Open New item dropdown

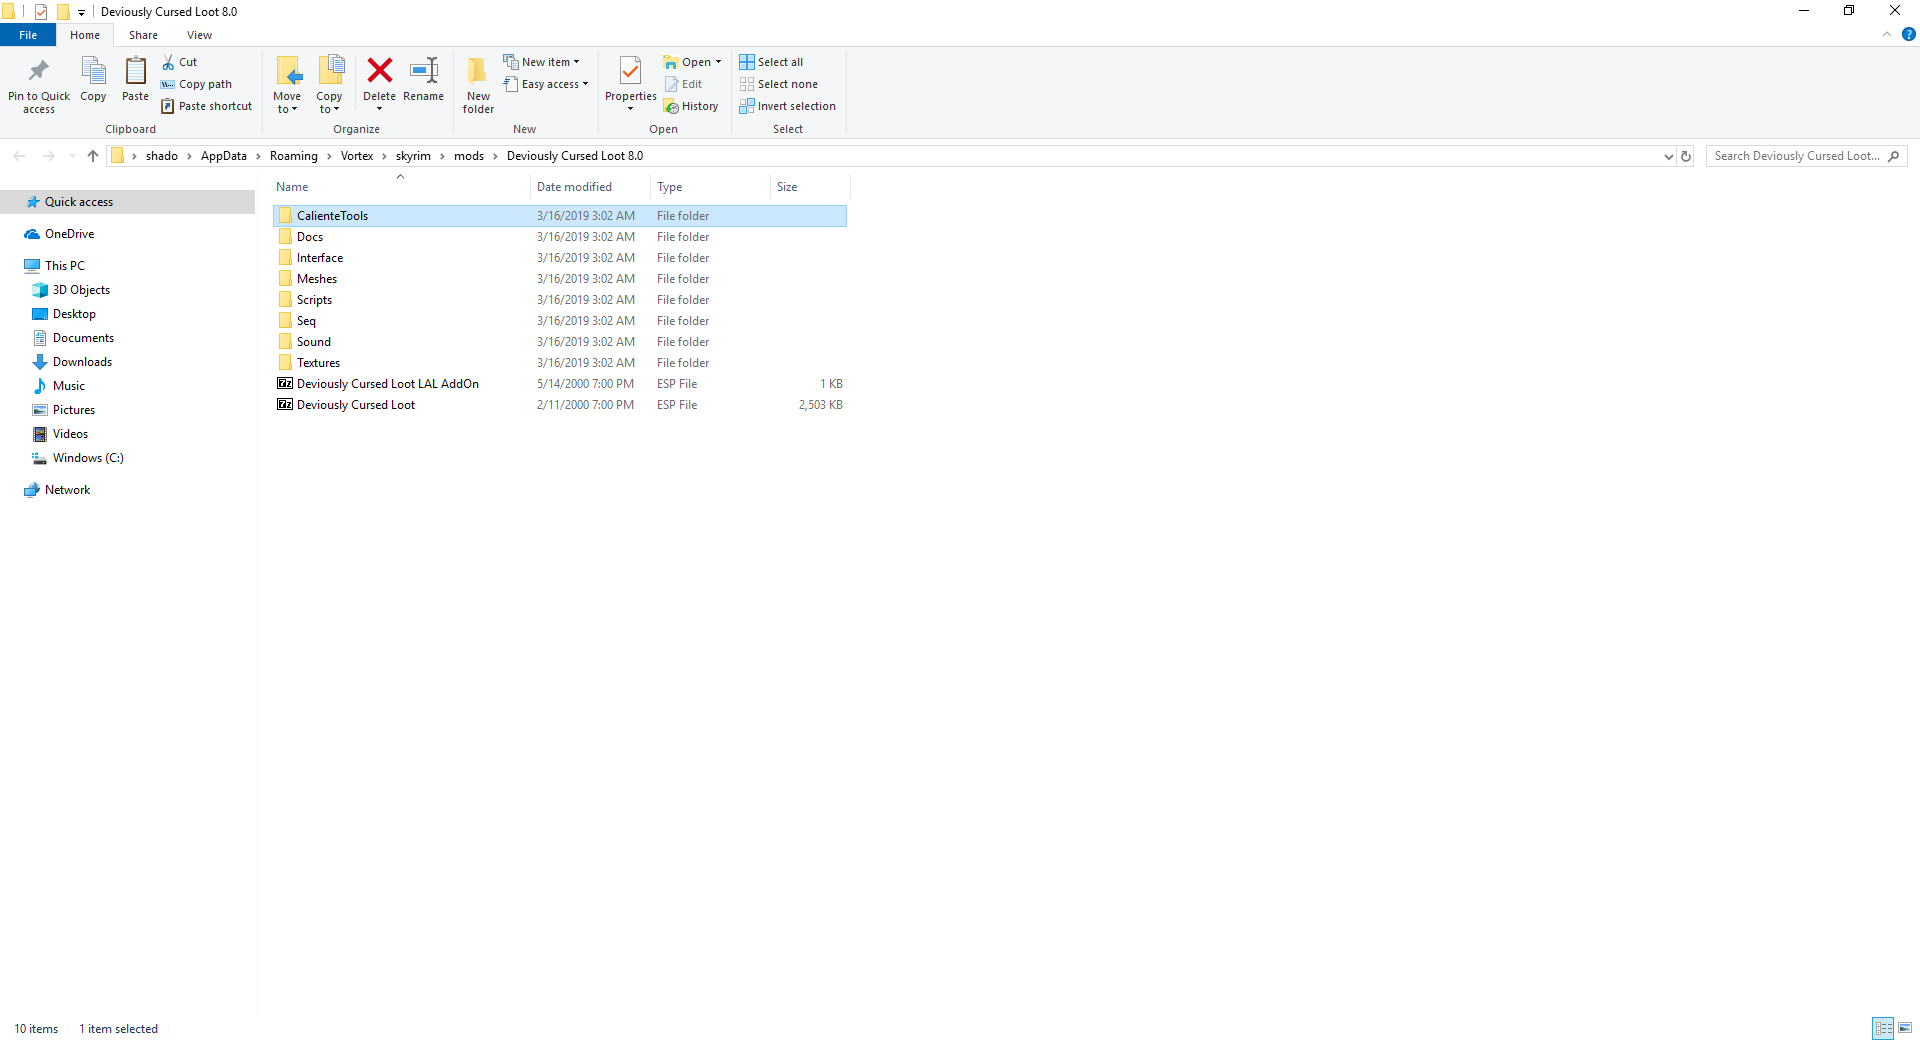click(x=541, y=62)
